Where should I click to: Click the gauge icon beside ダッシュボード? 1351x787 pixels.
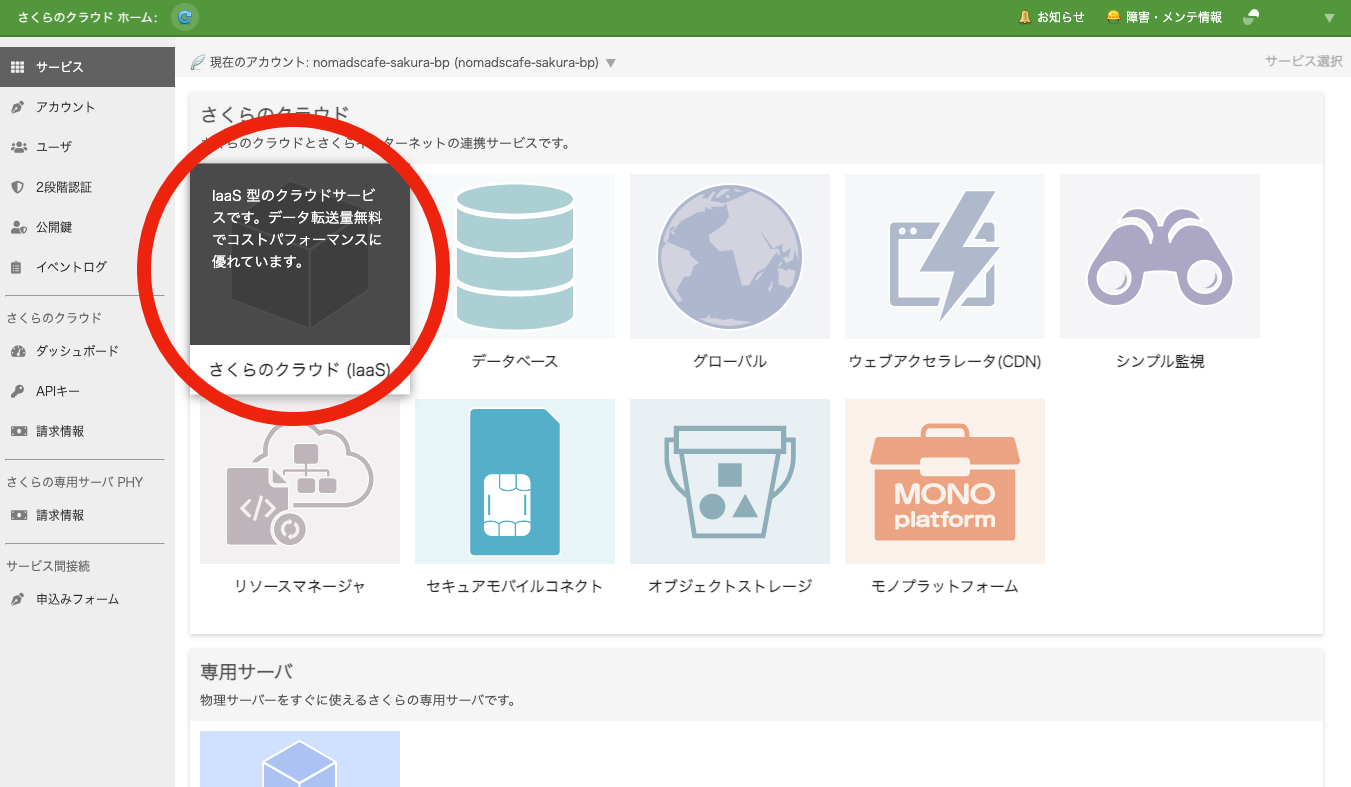[17, 351]
